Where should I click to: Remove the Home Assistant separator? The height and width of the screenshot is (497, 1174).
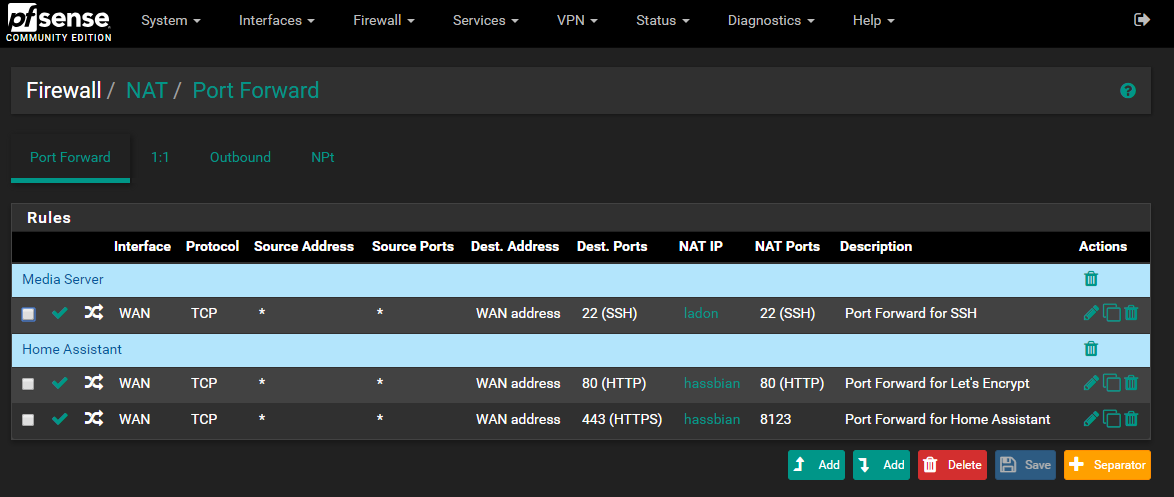point(1091,349)
